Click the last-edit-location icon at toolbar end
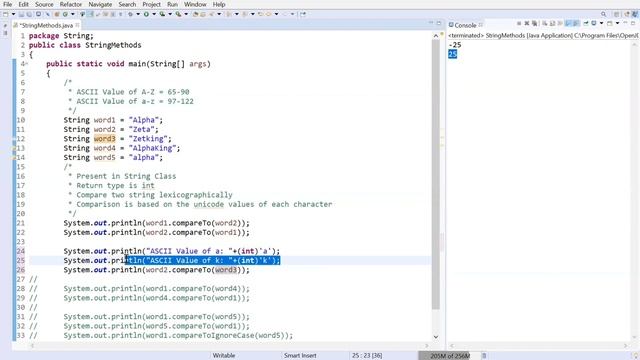 [x=303, y=14]
